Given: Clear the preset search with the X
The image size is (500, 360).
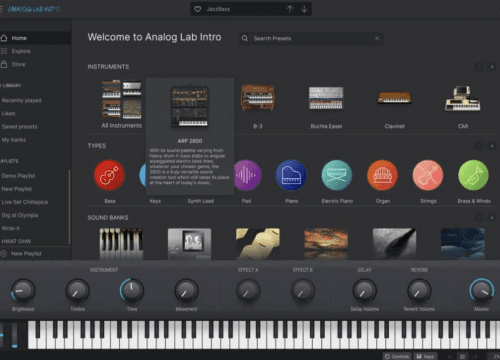Looking at the screenshot, I should (377, 38).
